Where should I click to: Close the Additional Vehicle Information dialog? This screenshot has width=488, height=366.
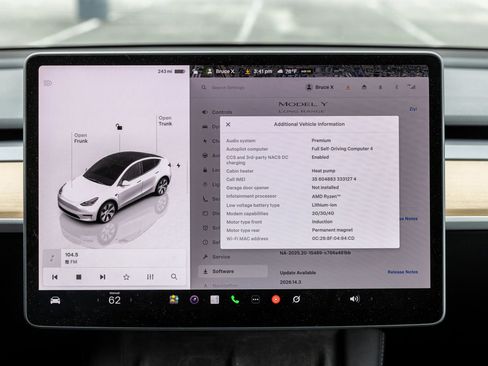pos(228,124)
